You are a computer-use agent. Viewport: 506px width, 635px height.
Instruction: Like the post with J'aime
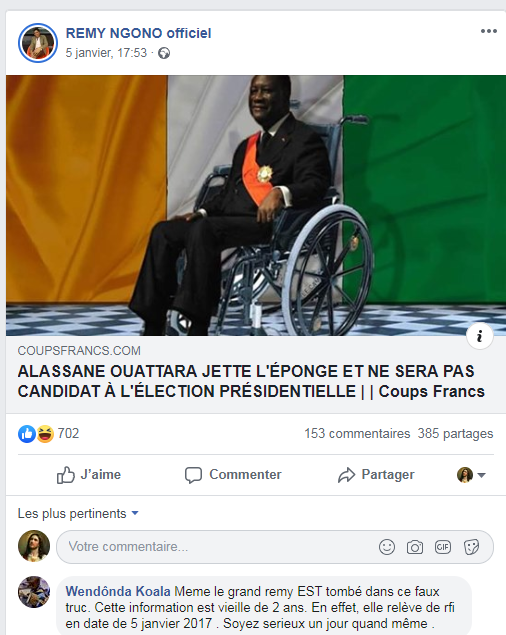coord(89,475)
